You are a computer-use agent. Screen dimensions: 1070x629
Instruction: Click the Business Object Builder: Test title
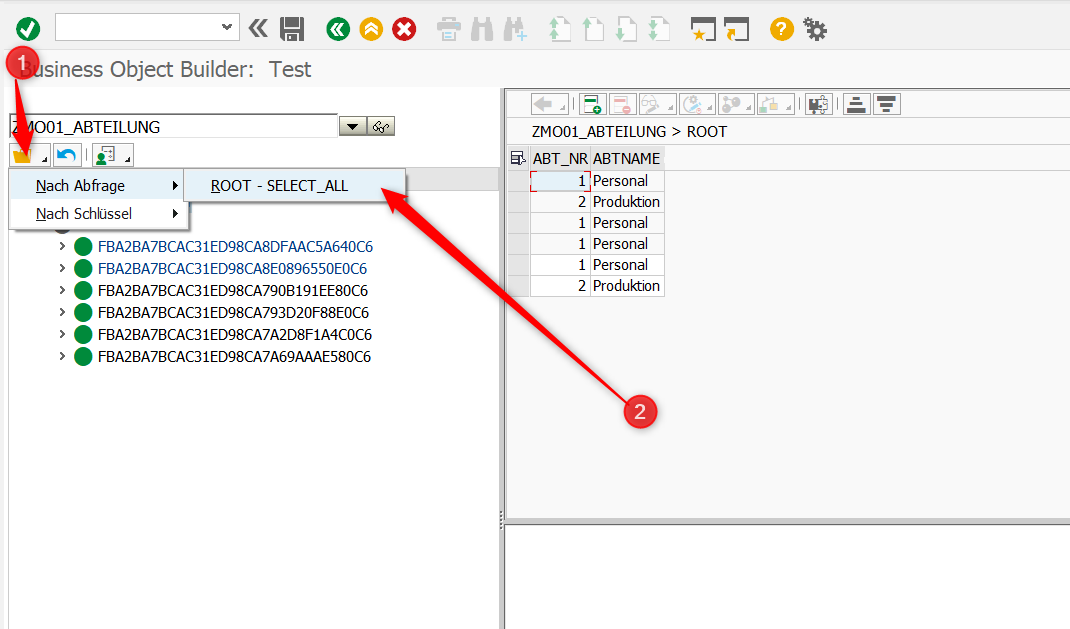coord(166,69)
